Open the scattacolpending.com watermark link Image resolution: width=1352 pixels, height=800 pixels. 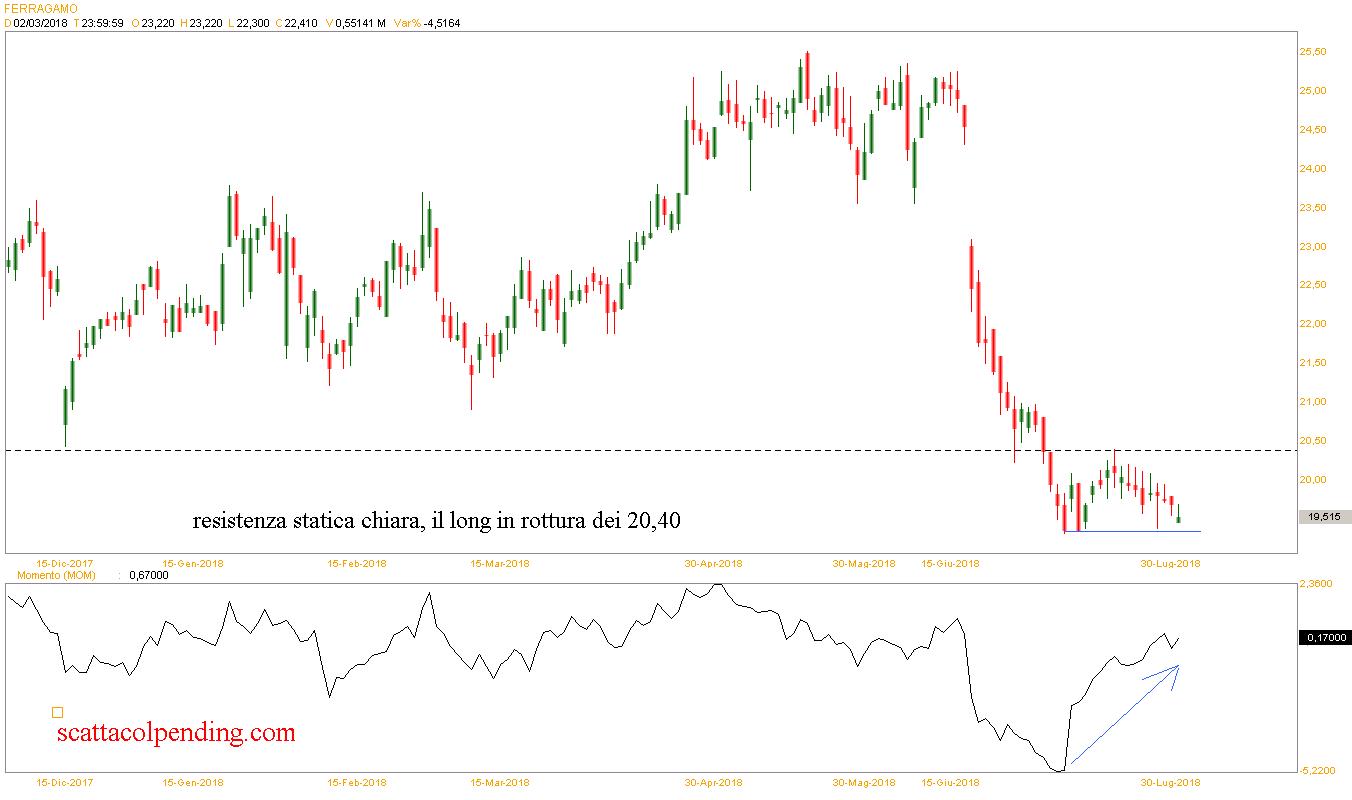coord(176,733)
